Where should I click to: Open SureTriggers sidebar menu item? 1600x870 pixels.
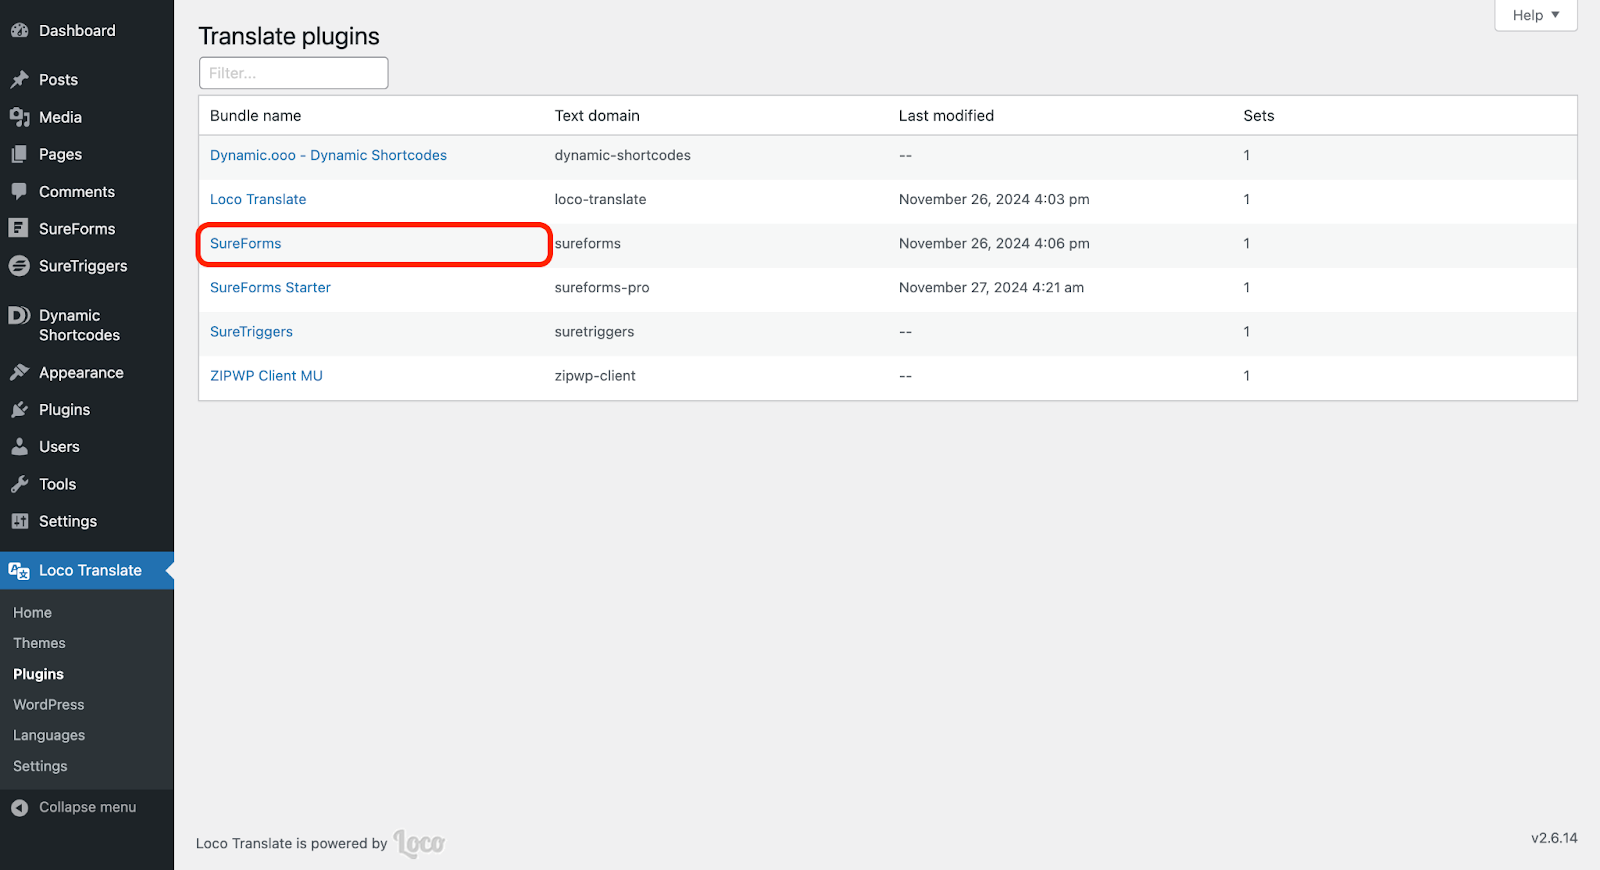(x=83, y=266)
